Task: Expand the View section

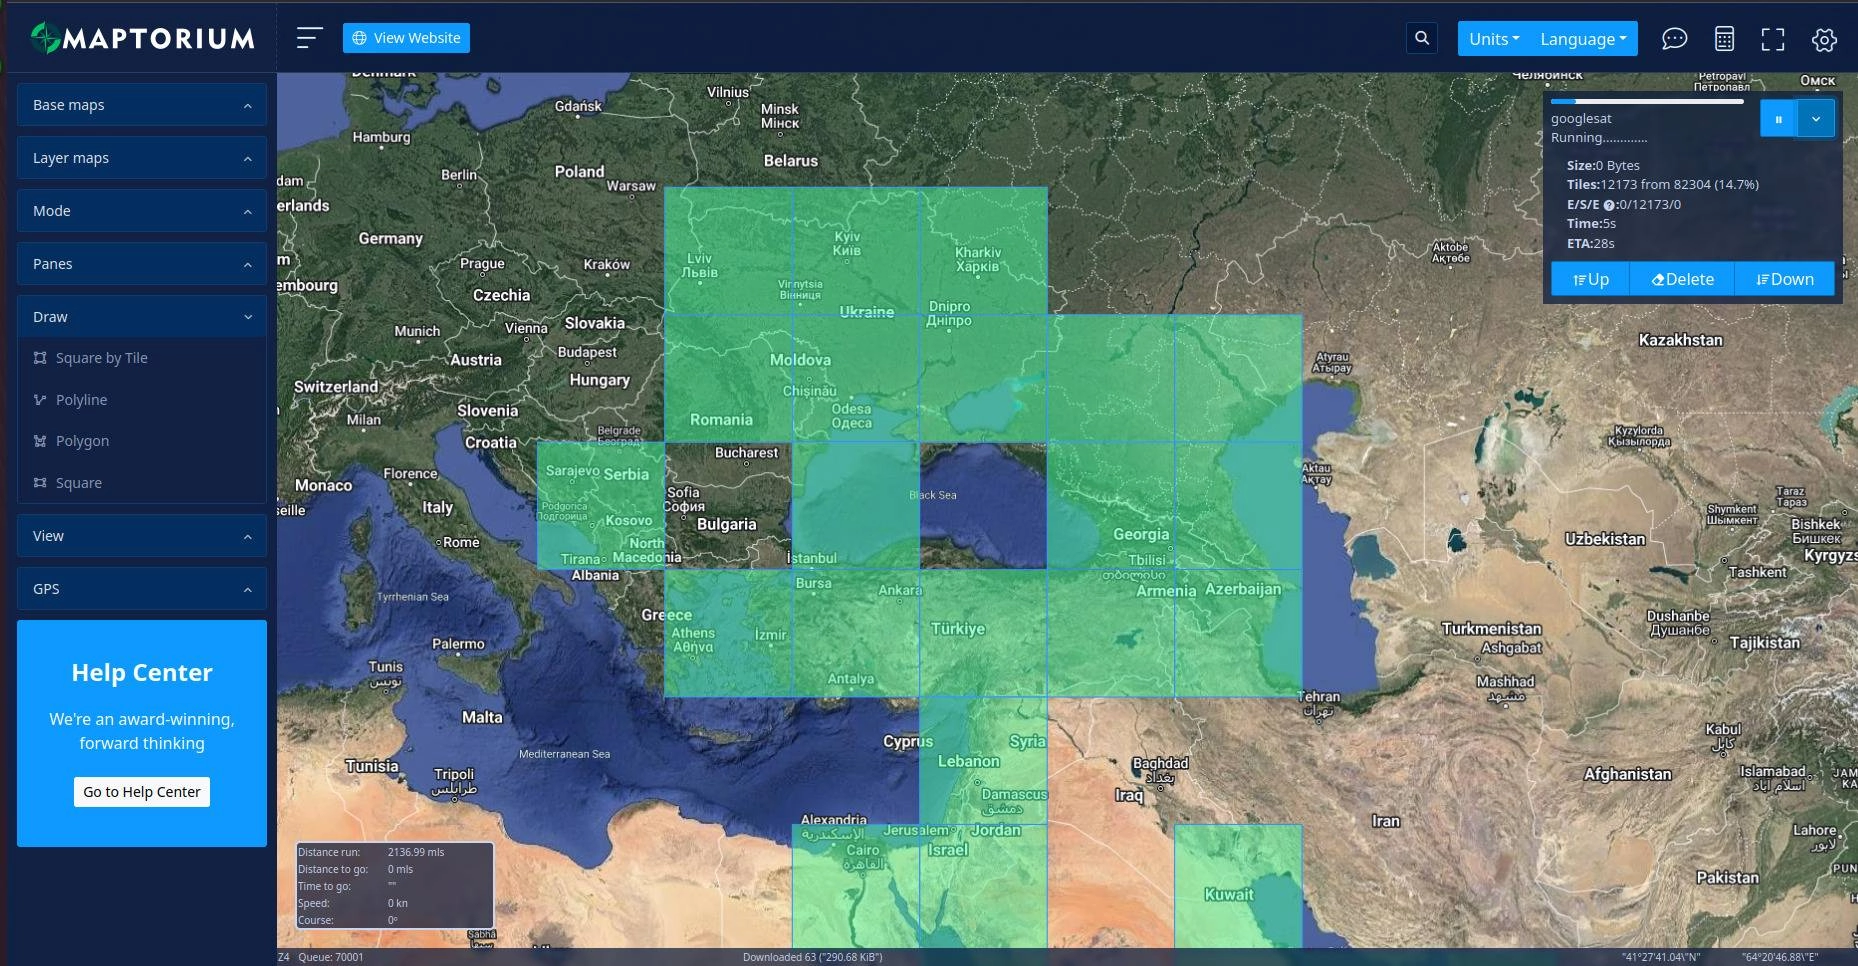Action: pos(142,536)
